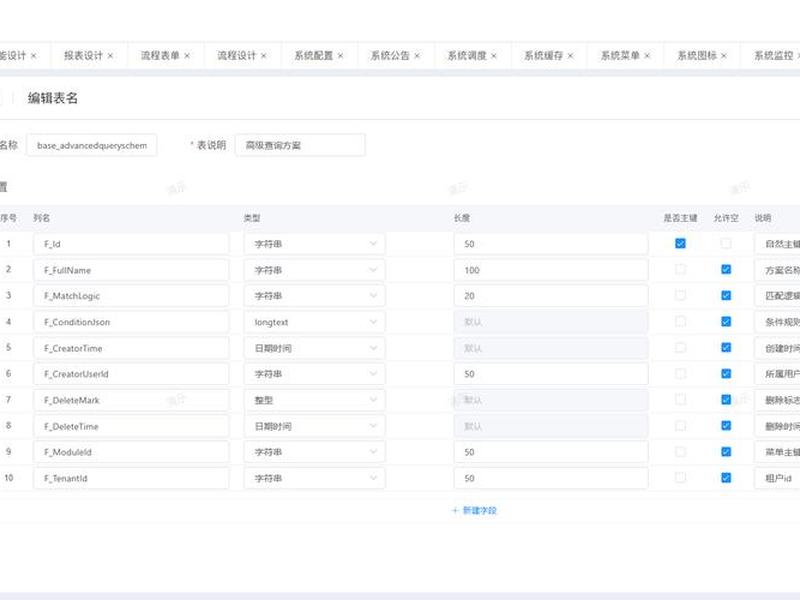Close the 流程表单 tab
Image resolution: width=800 pixels, height=600 pixels.
pos(187,56)
